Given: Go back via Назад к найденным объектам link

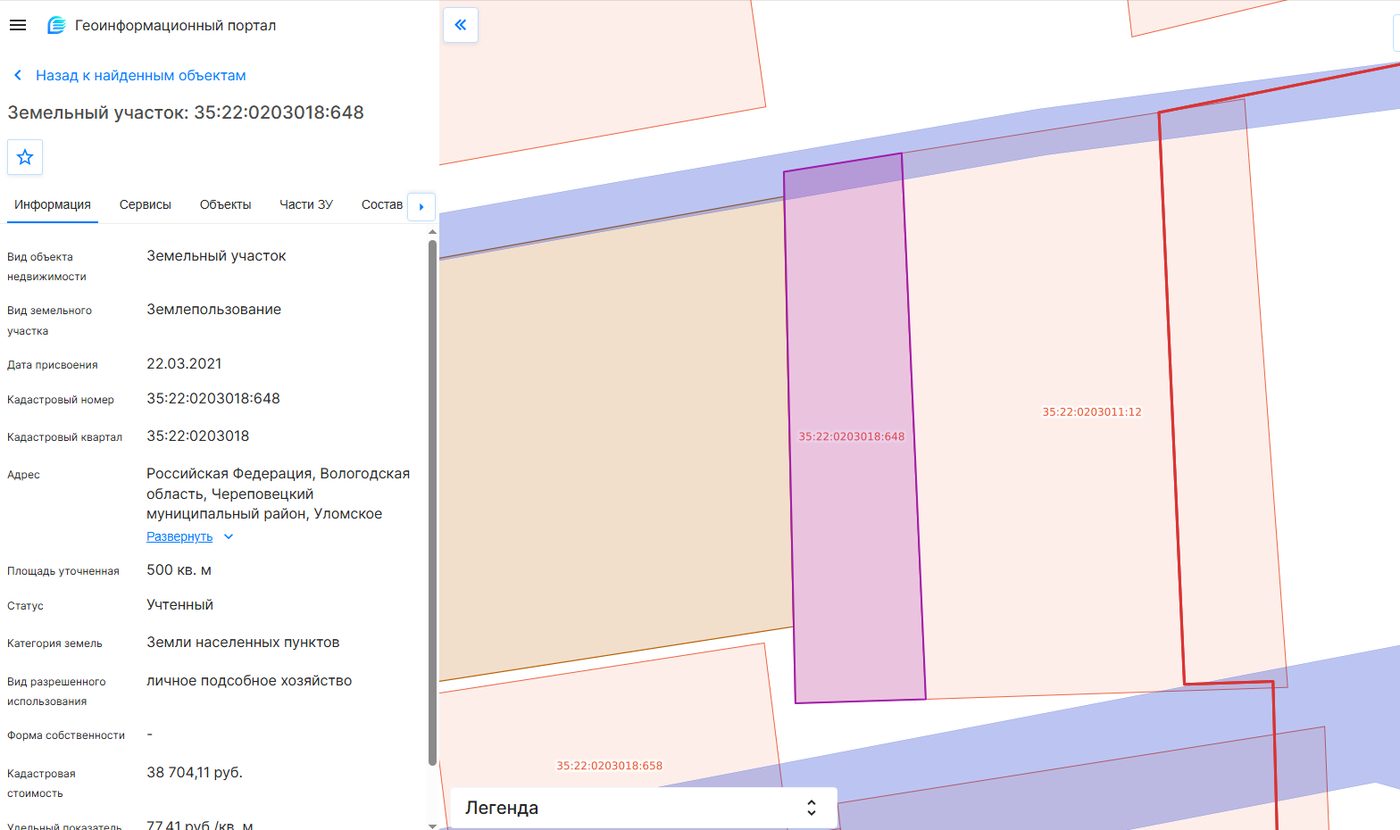Looking at the screenshot, I should coord(141,75).
